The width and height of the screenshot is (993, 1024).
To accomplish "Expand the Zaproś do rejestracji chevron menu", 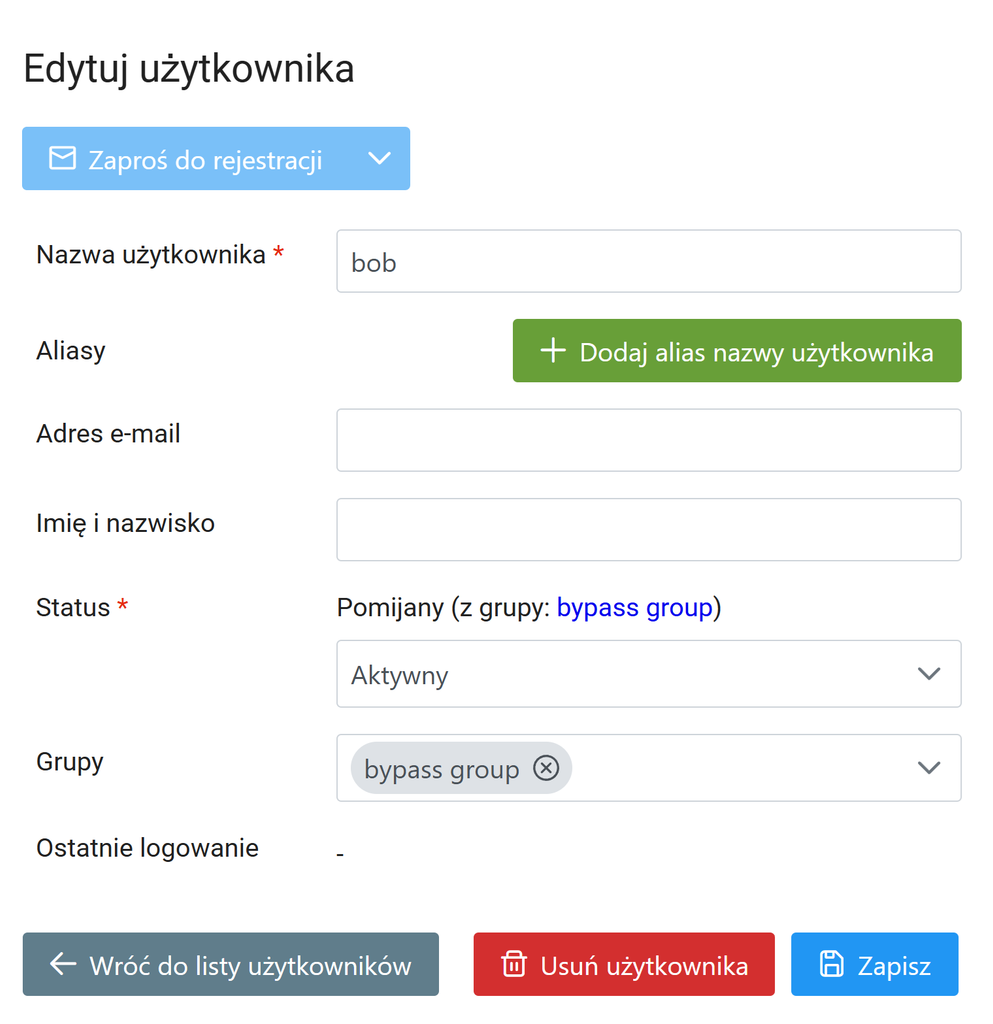I will [379, 159].
